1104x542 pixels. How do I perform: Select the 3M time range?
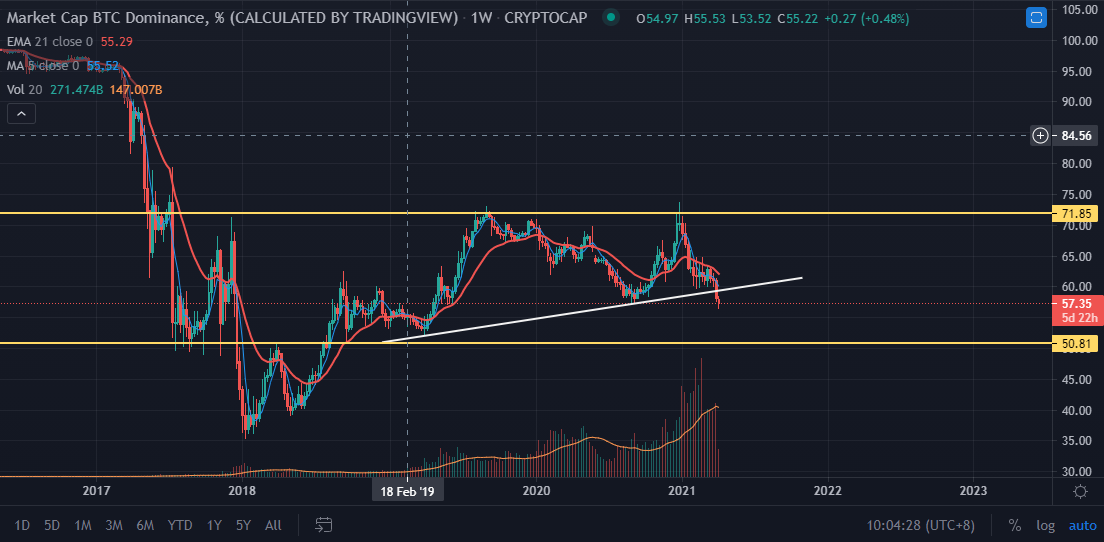pos(114,525)
